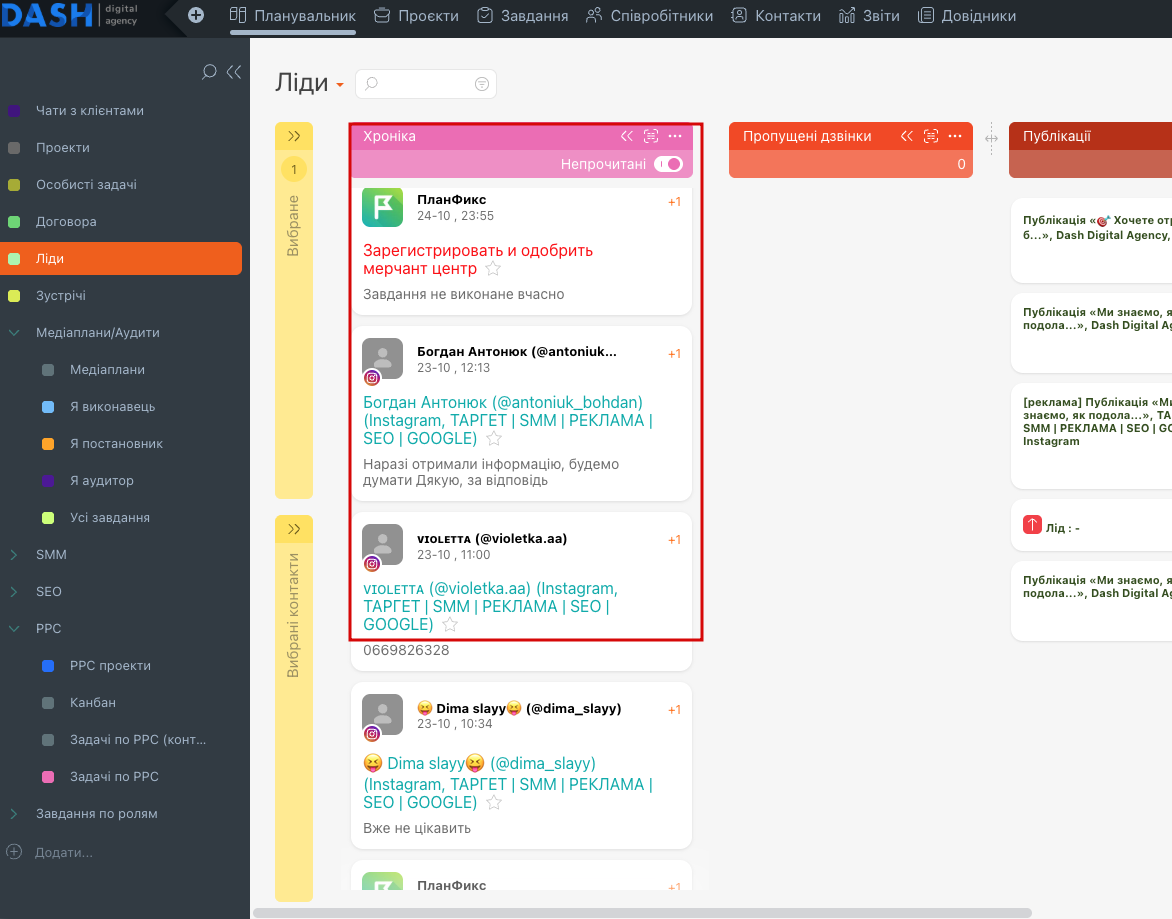This screenshot has height=919, width=1172.
Task: Expand the SMM group chevron
Action: [14, 554]
